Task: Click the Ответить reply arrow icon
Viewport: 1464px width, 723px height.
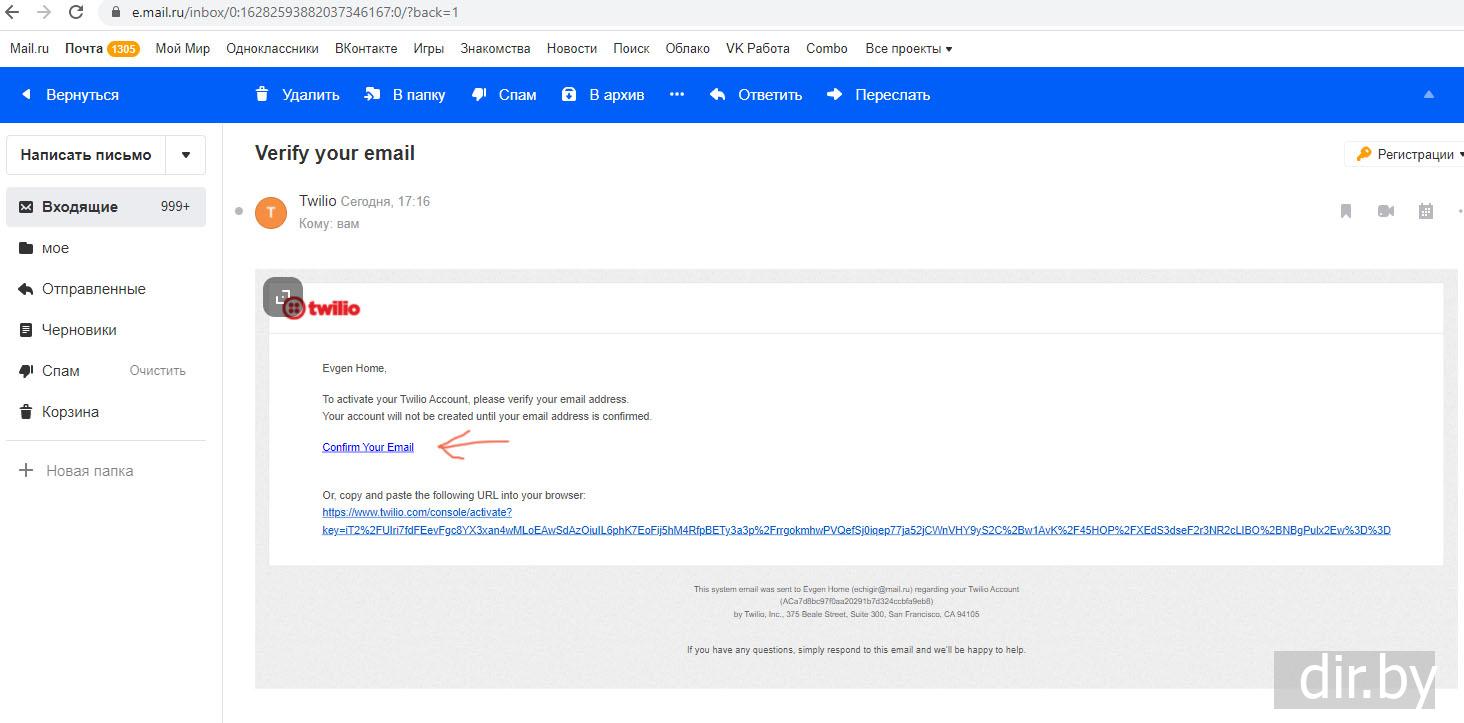Action: (x=717, y=95)
